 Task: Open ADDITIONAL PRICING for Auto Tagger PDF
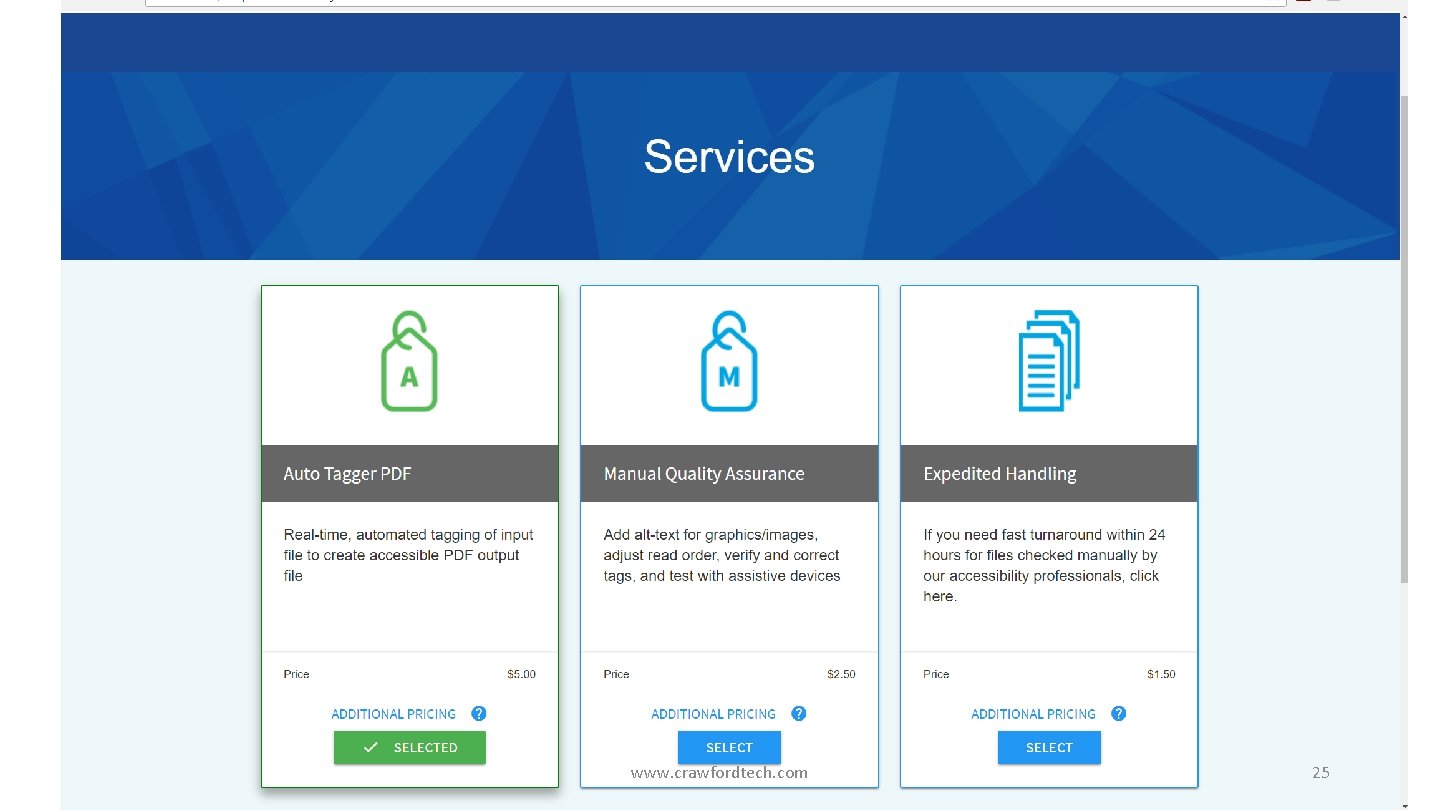pyautogui.click(x=393, y=713)
